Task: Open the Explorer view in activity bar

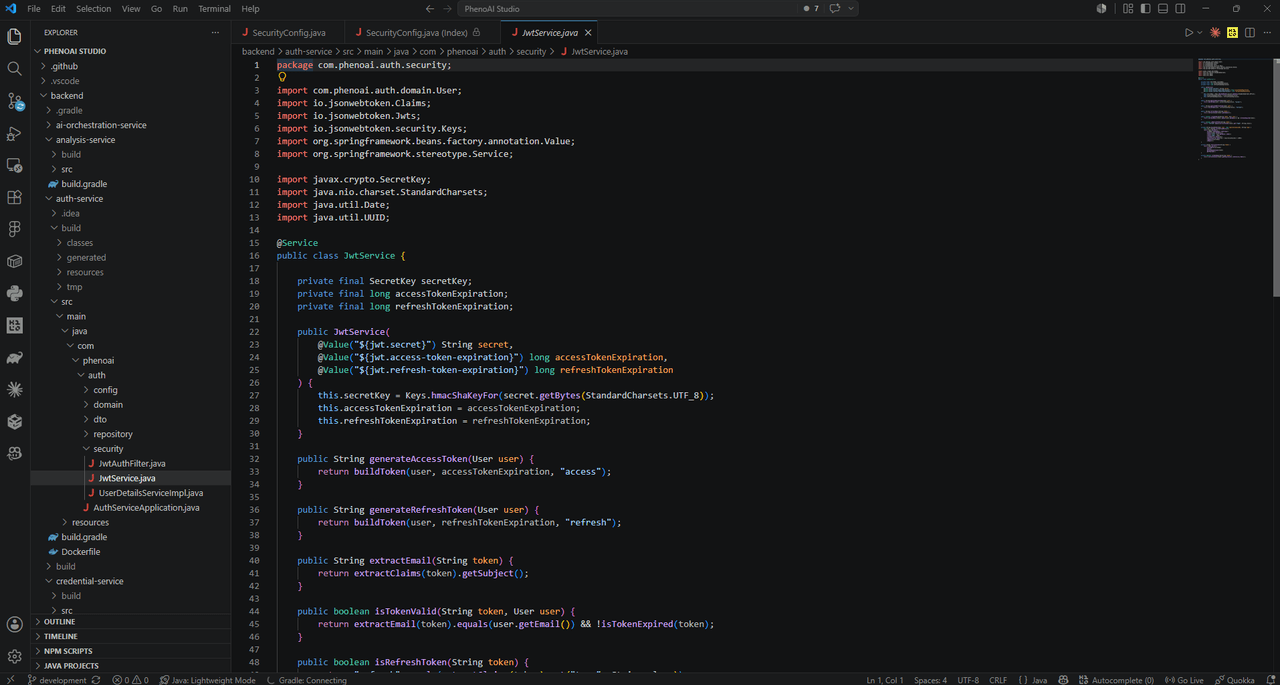Action: pos(15,37)
